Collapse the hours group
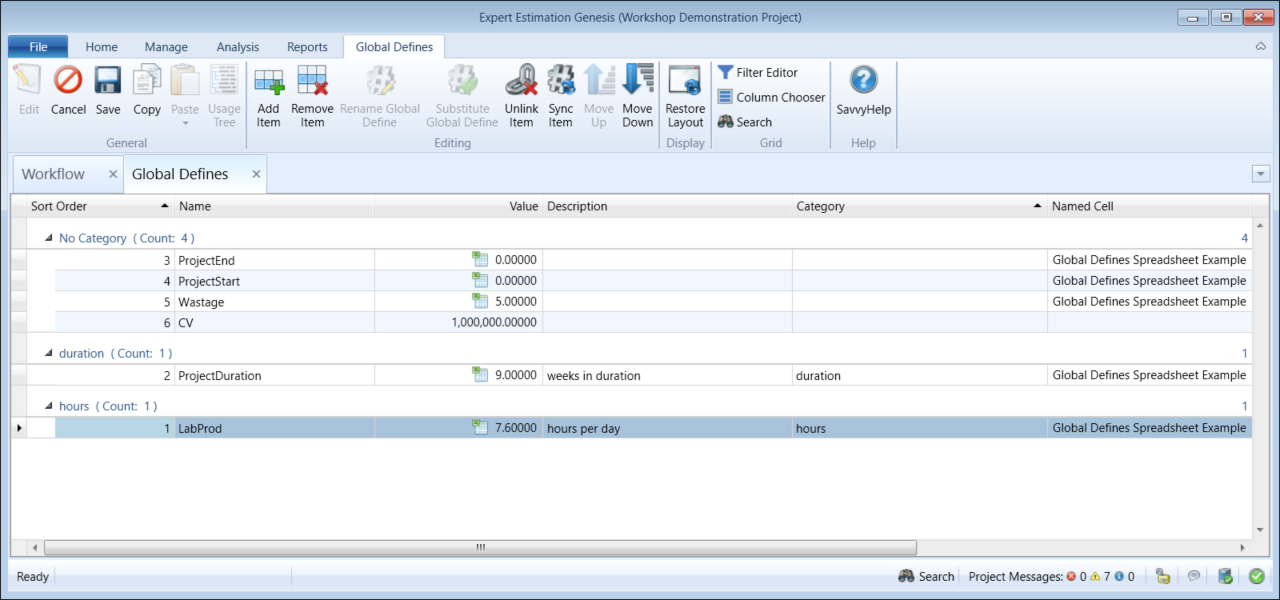1280x600 pixels. (47, 407)
